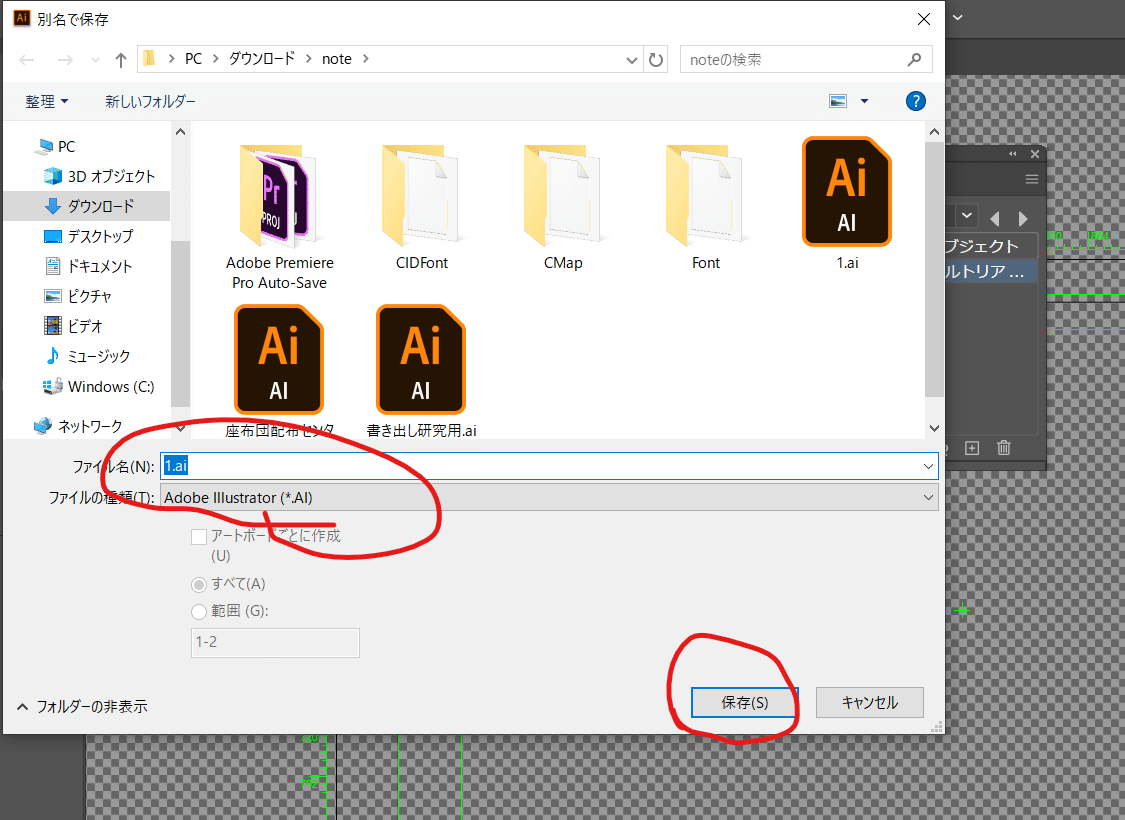Viewport: 1125px width, 820px height.
Task: Click the Back arrow in the save dialog
Action: tap(27, 60)
